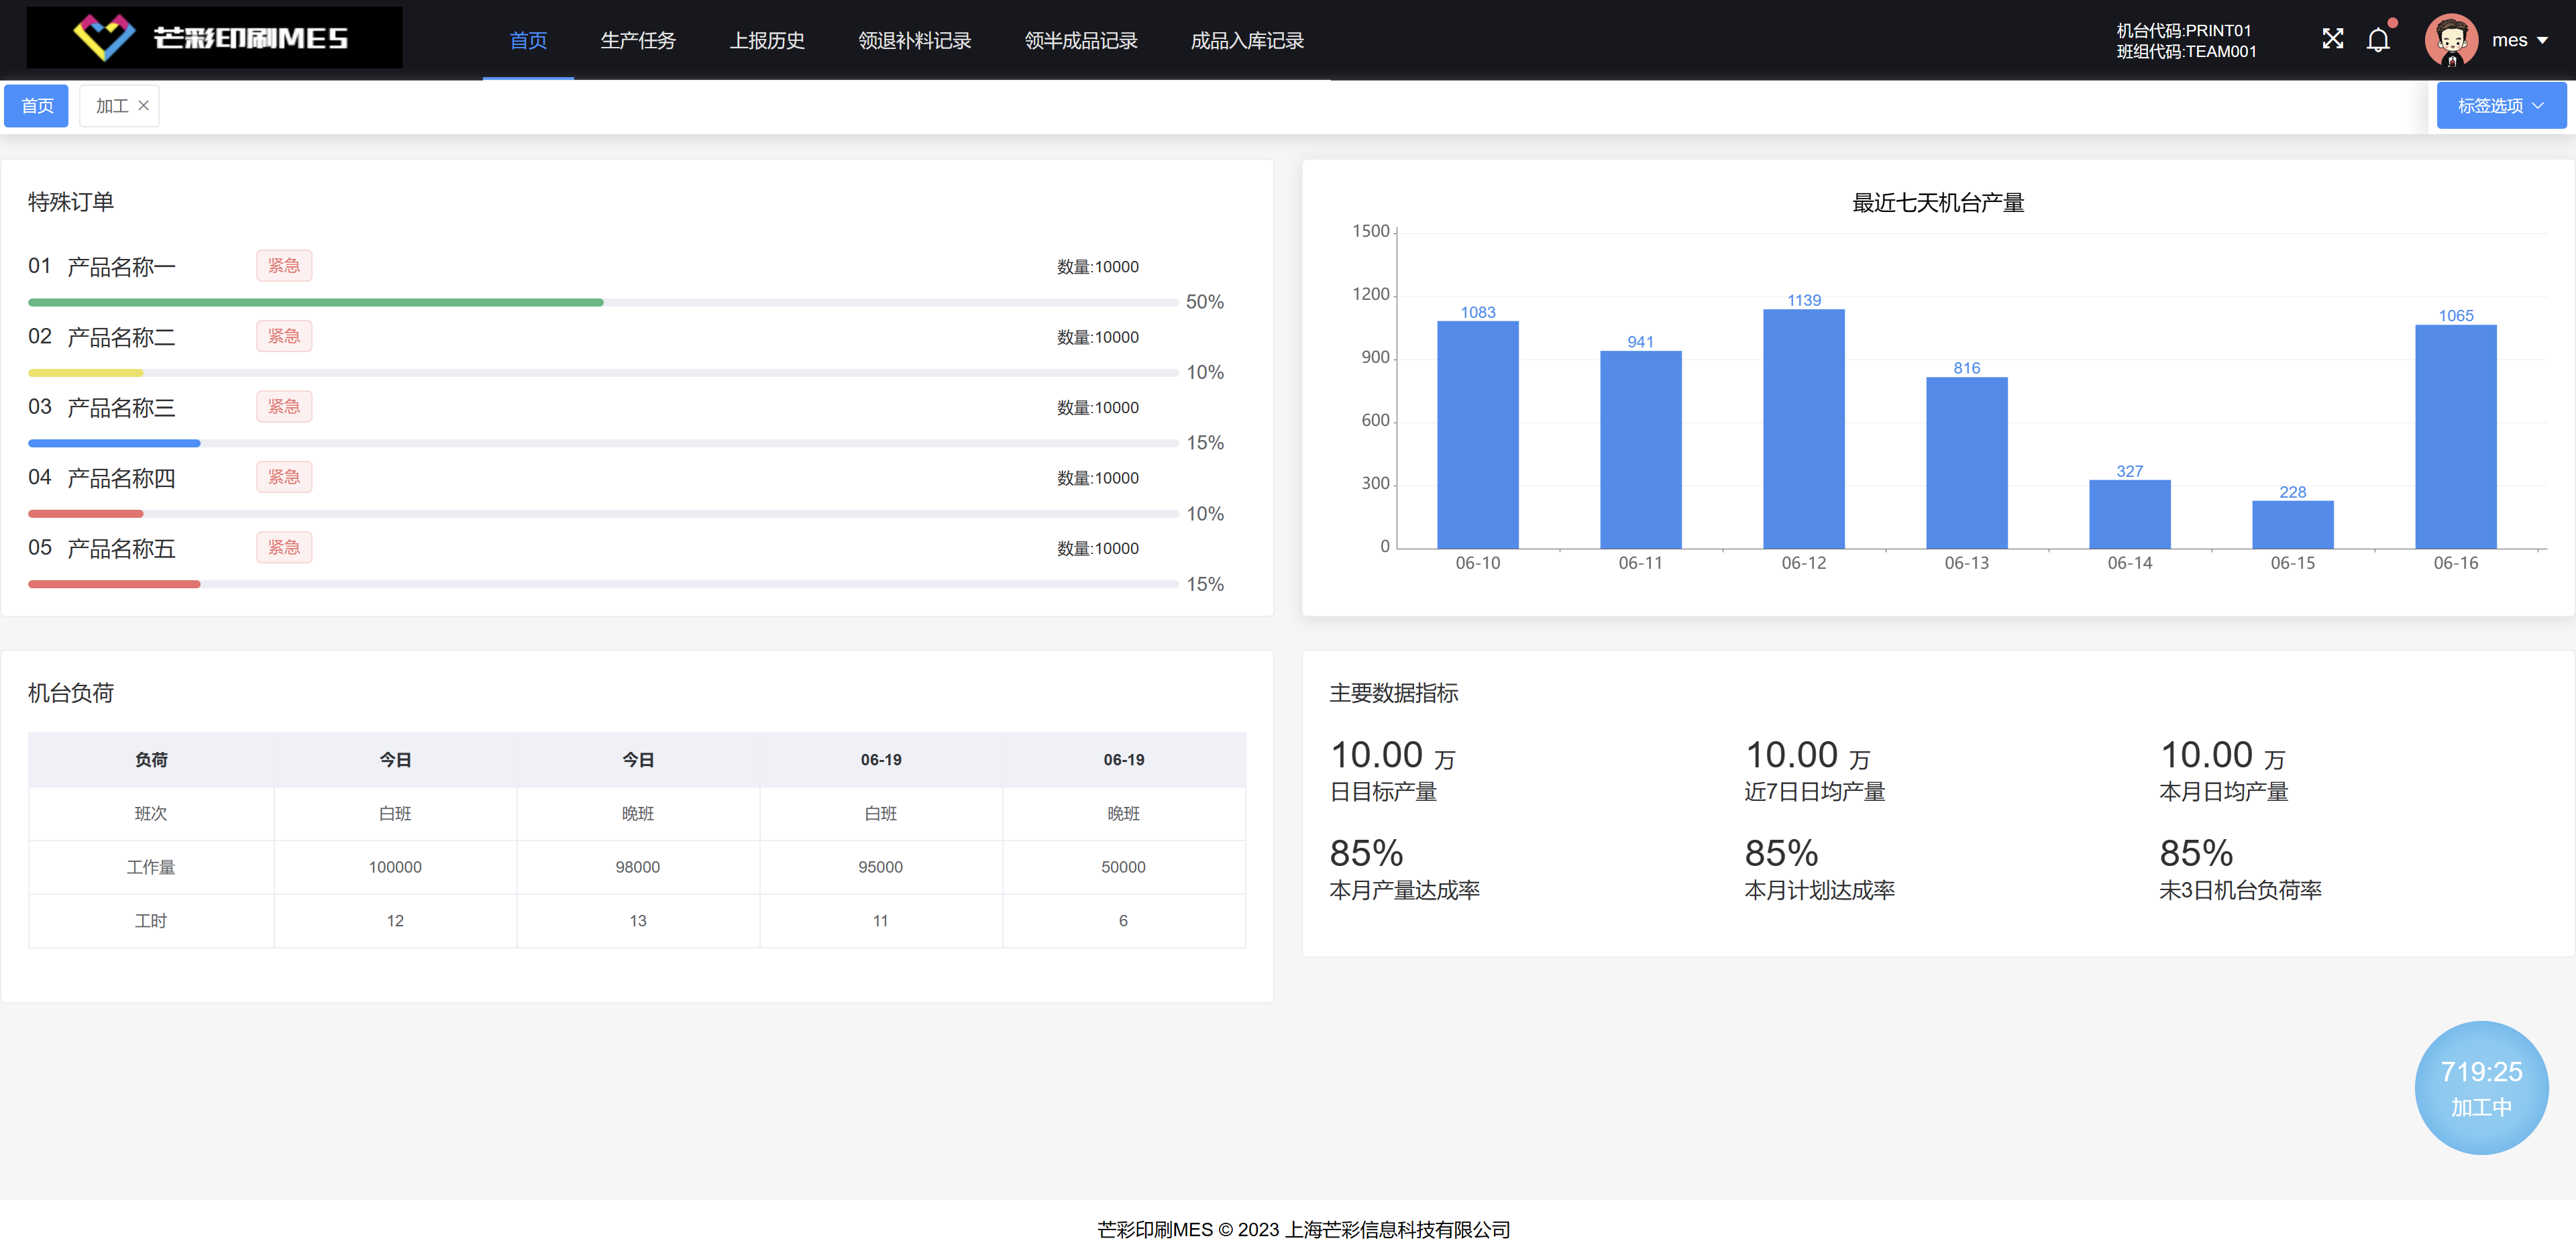Click the fullscreen toggle icon

click(2332, 39)
